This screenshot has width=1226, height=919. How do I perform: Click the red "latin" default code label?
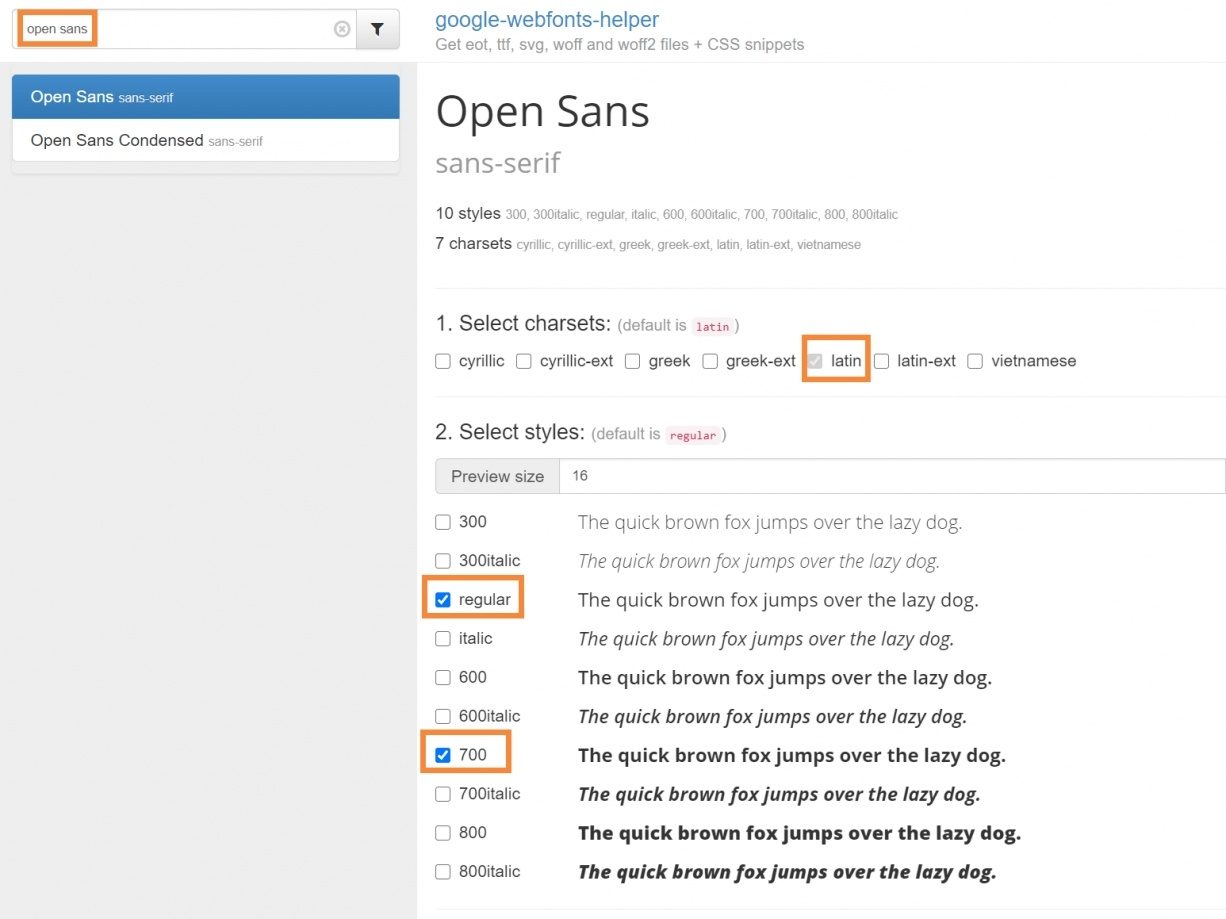(713, 326)
